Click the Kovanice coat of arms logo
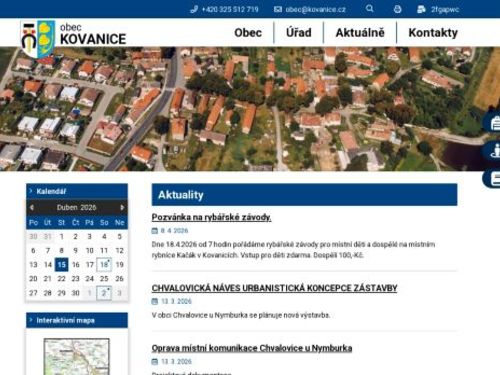The width and height of the screenshot is (500, 375). (38, 39)
